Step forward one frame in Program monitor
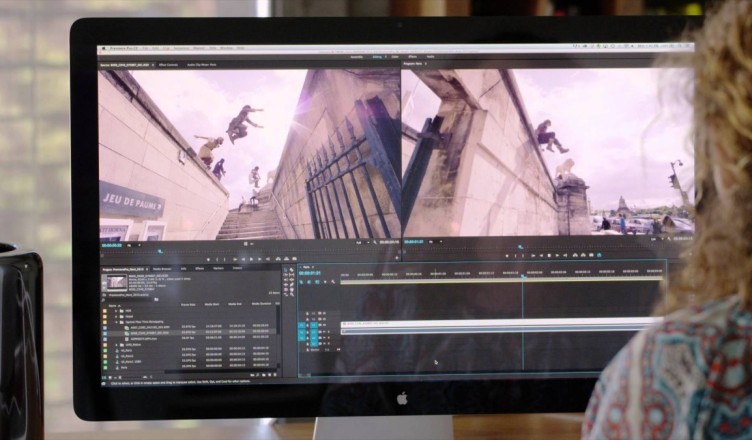 click(x=557, y=255)
